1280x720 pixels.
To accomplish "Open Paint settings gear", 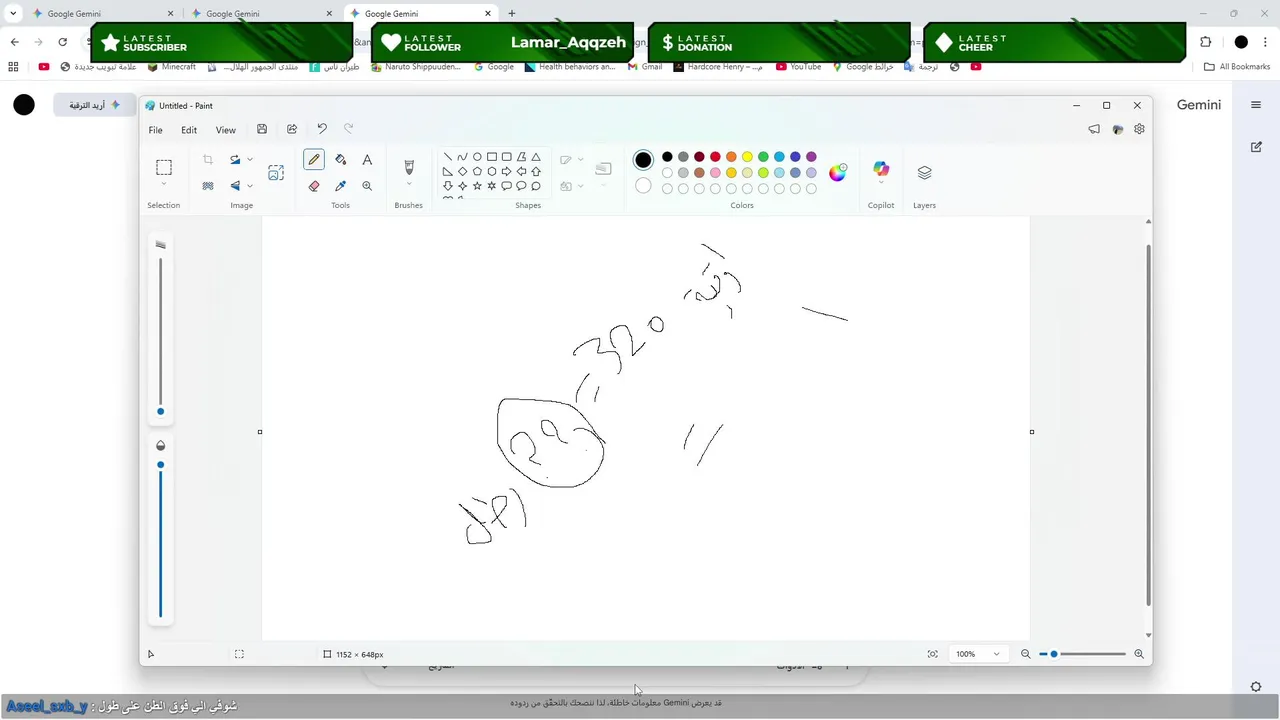I will (1139, 129).
